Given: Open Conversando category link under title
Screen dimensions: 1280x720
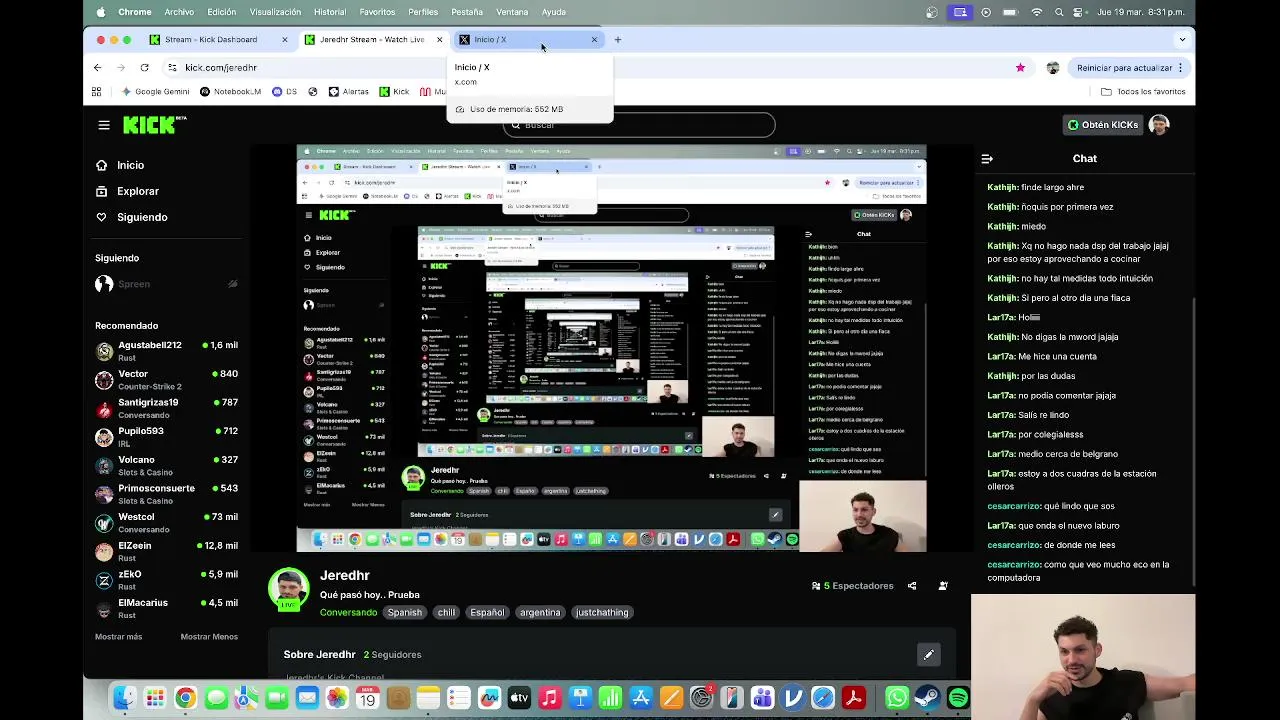Looking at the screenshot, I should (349, 612).
